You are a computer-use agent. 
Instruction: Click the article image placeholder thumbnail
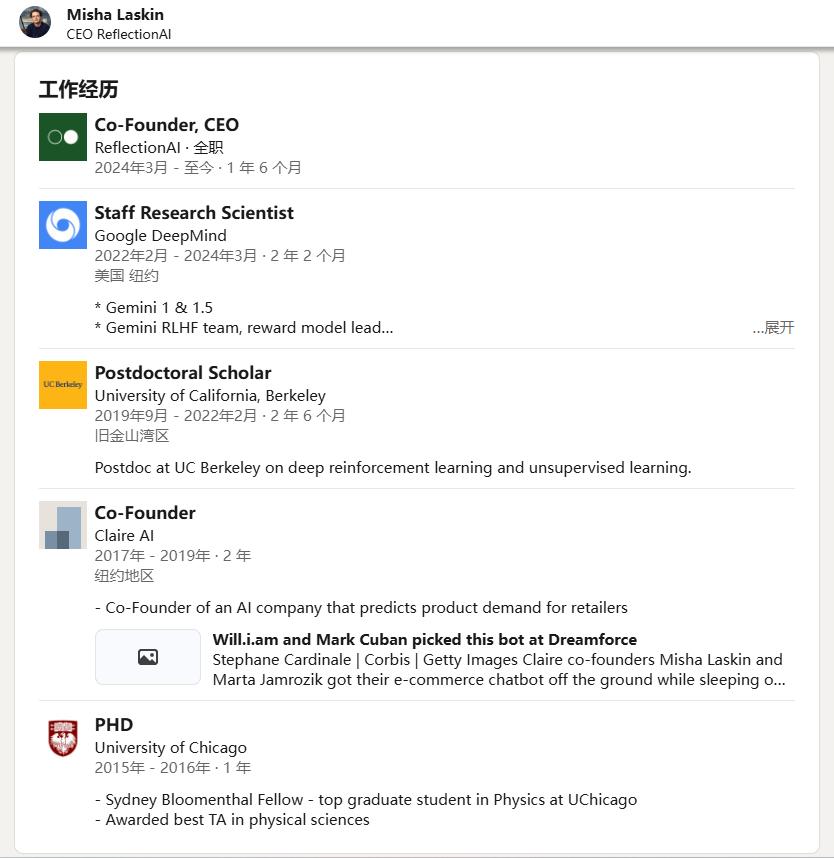pyautogui.click(x=148, y=657)
